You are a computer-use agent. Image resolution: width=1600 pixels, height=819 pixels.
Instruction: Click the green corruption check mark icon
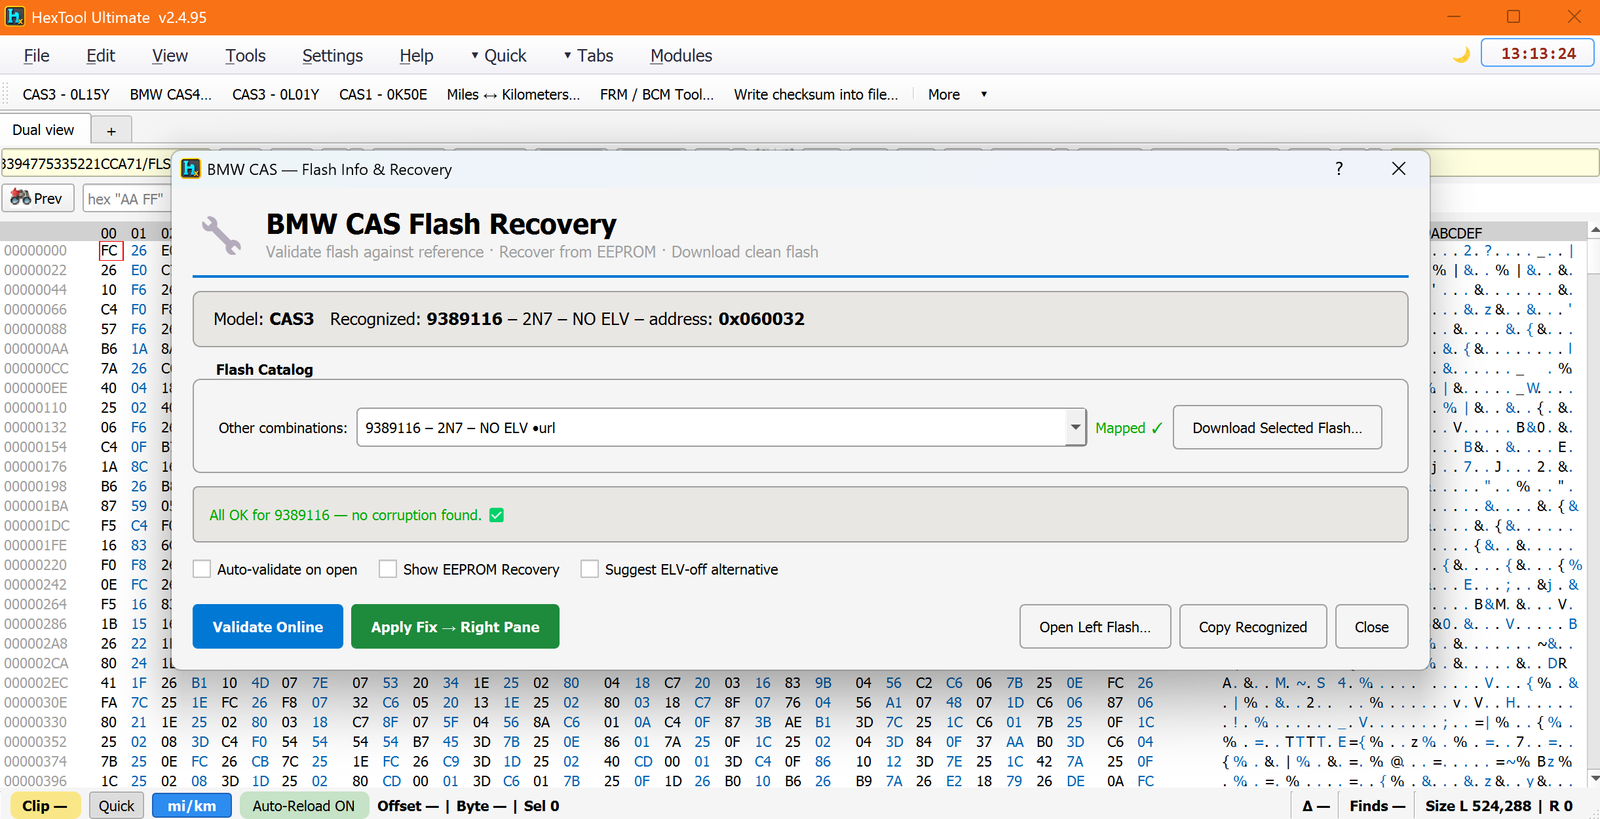497,515
